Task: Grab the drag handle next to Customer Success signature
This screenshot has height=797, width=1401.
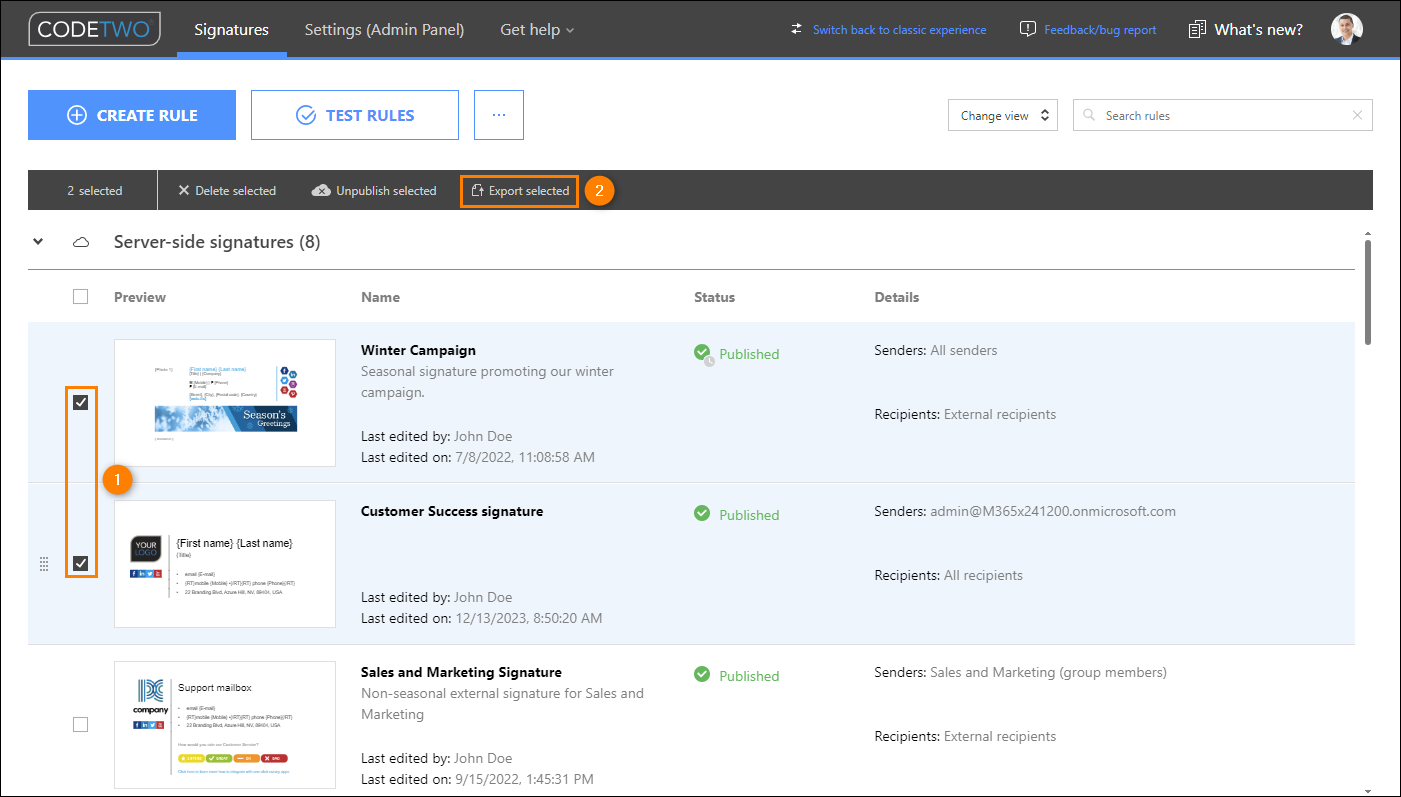Action: pos(44,564)
